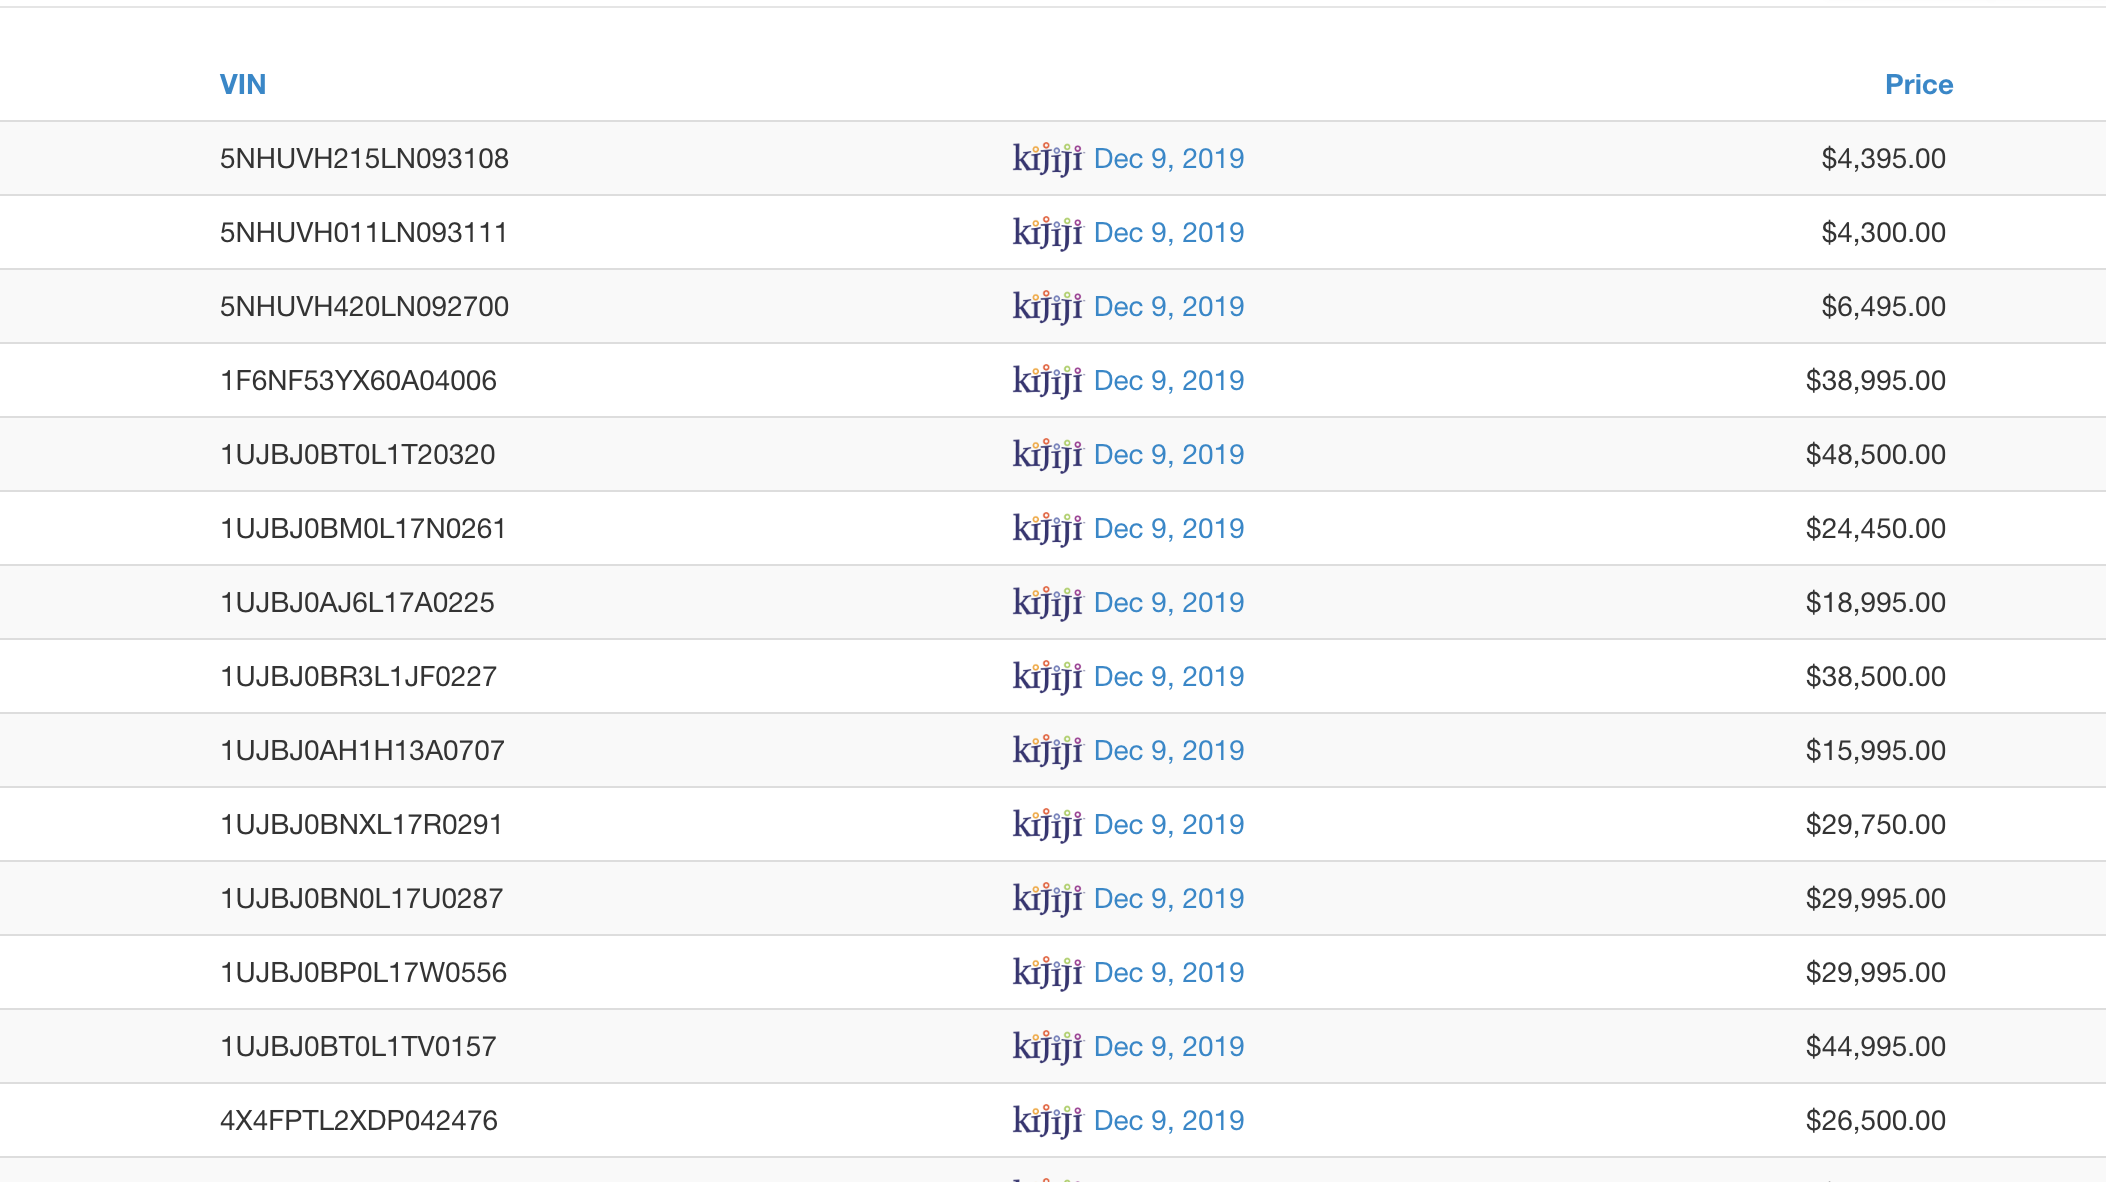Click the Kijiji icon beside VIN 1UJBJ0BR3L1JF0227

[x=1046, y=676]
